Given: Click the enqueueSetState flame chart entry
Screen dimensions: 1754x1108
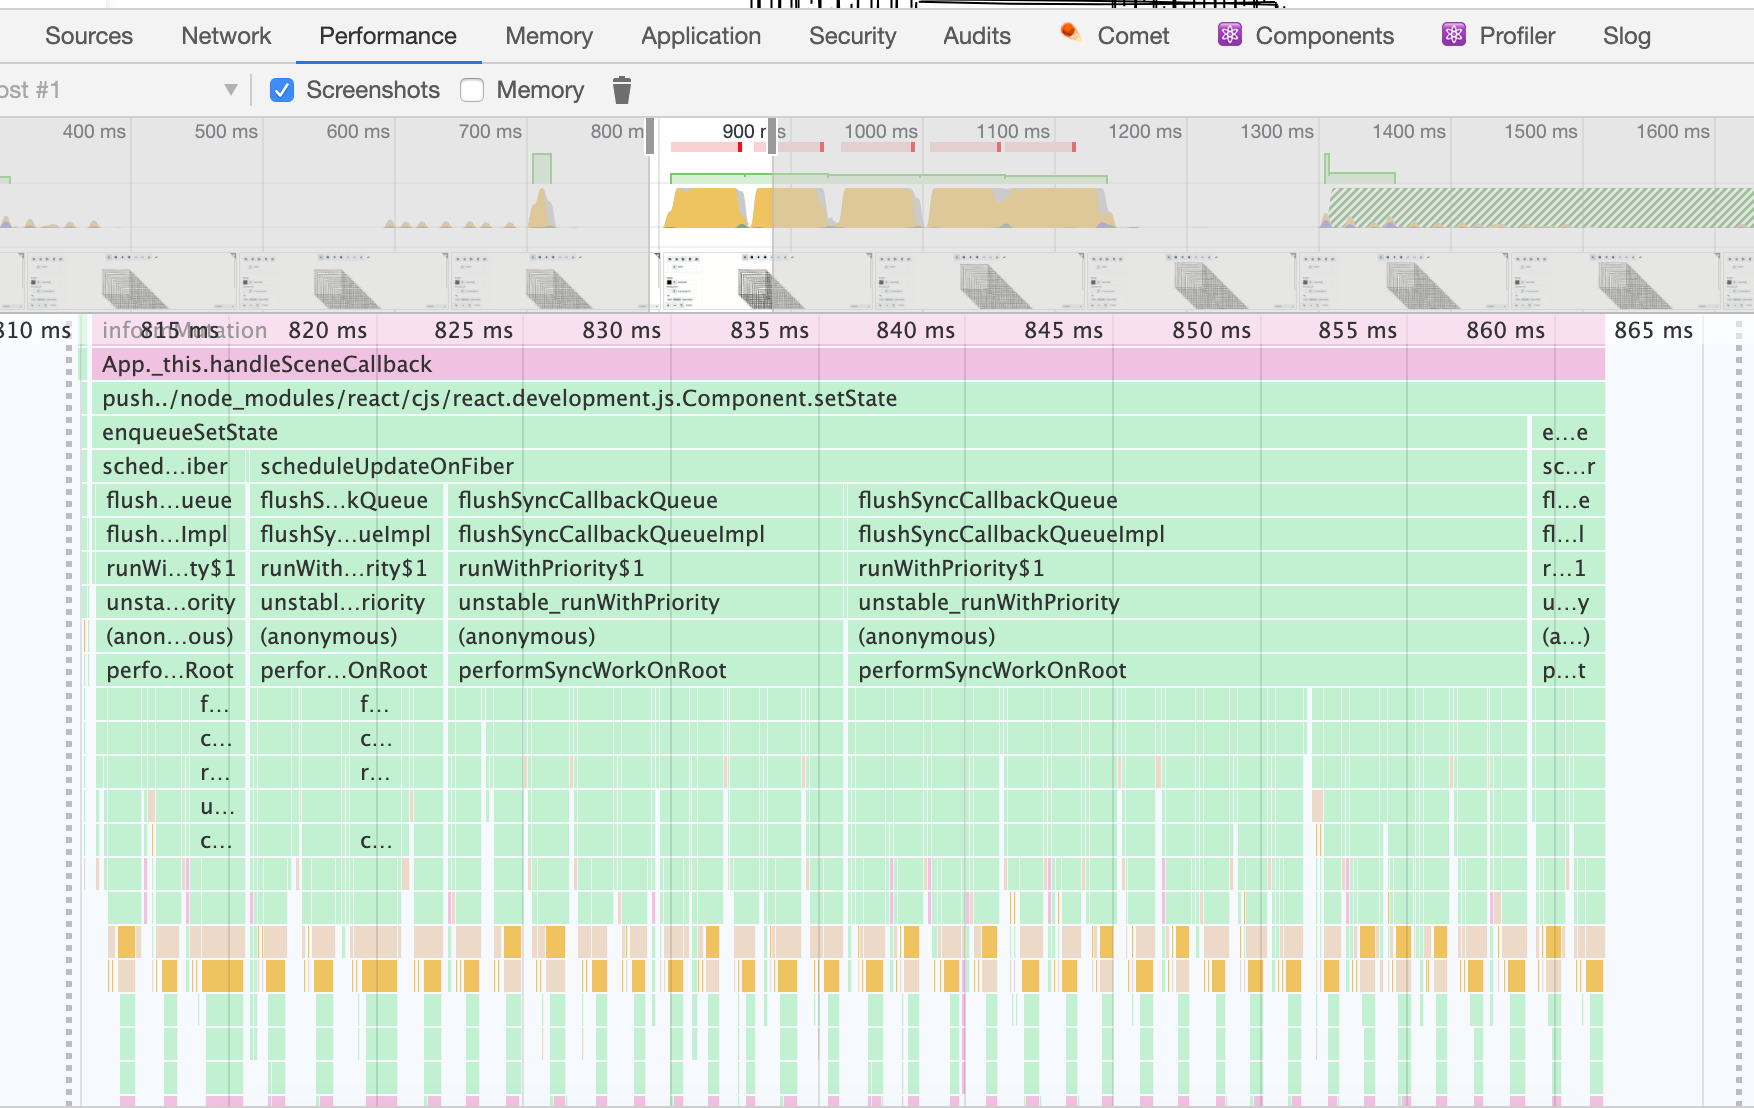Looking at the screenshot, I should (500, 432).
